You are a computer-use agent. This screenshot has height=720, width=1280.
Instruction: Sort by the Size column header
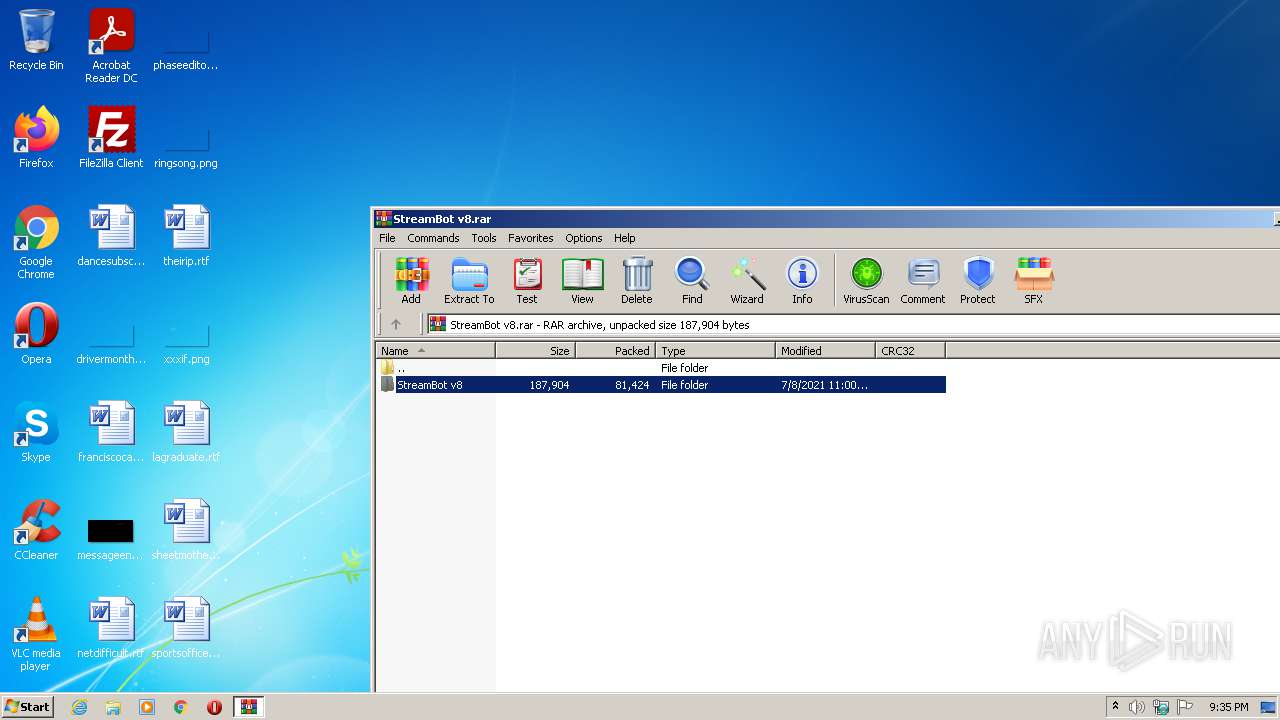[536, 351]
